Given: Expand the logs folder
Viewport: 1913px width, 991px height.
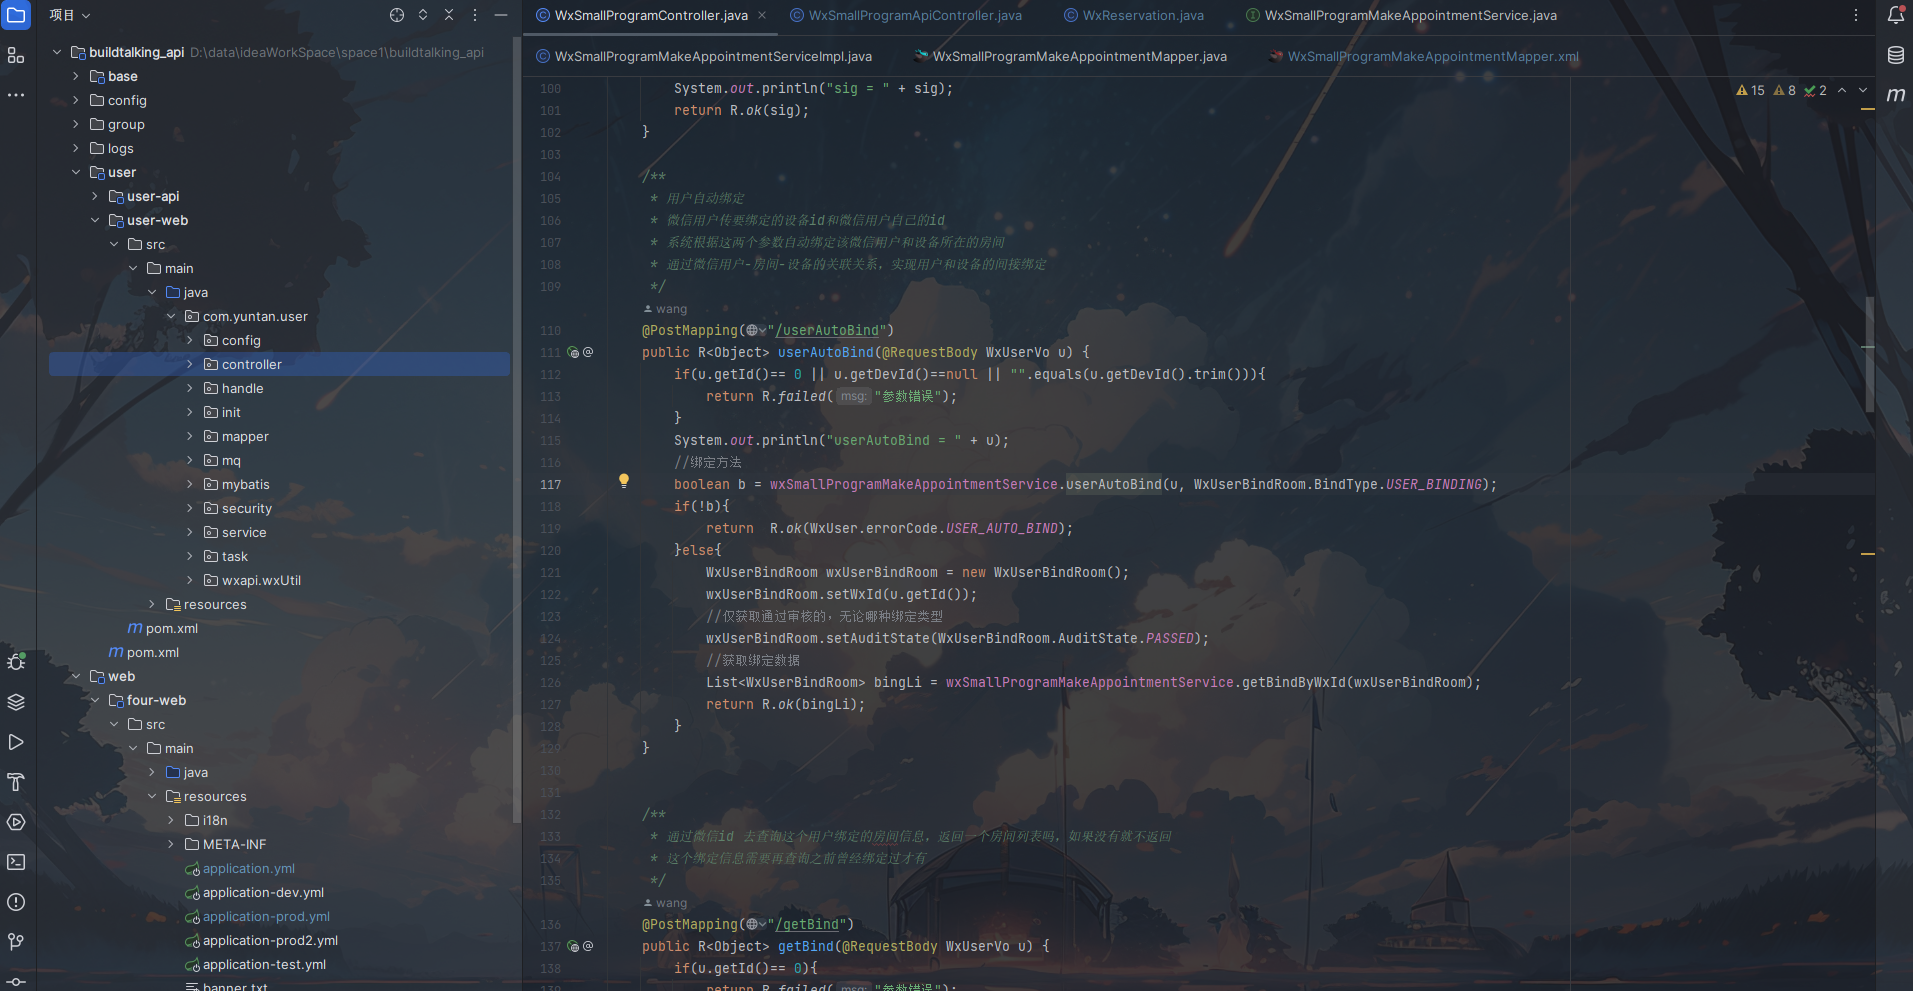Looking at the screenshot, I should 76,148.
